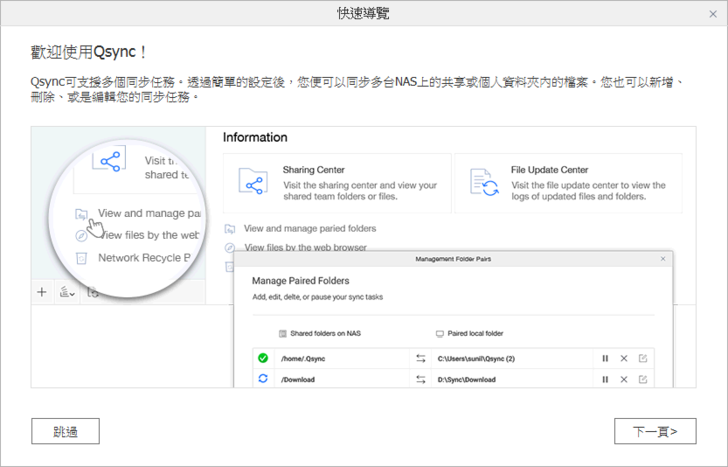The width and height of the screenshot is (728, 467).
Task: Click two-way sync arrows in /Download row
Action: (x=421, y=379)
